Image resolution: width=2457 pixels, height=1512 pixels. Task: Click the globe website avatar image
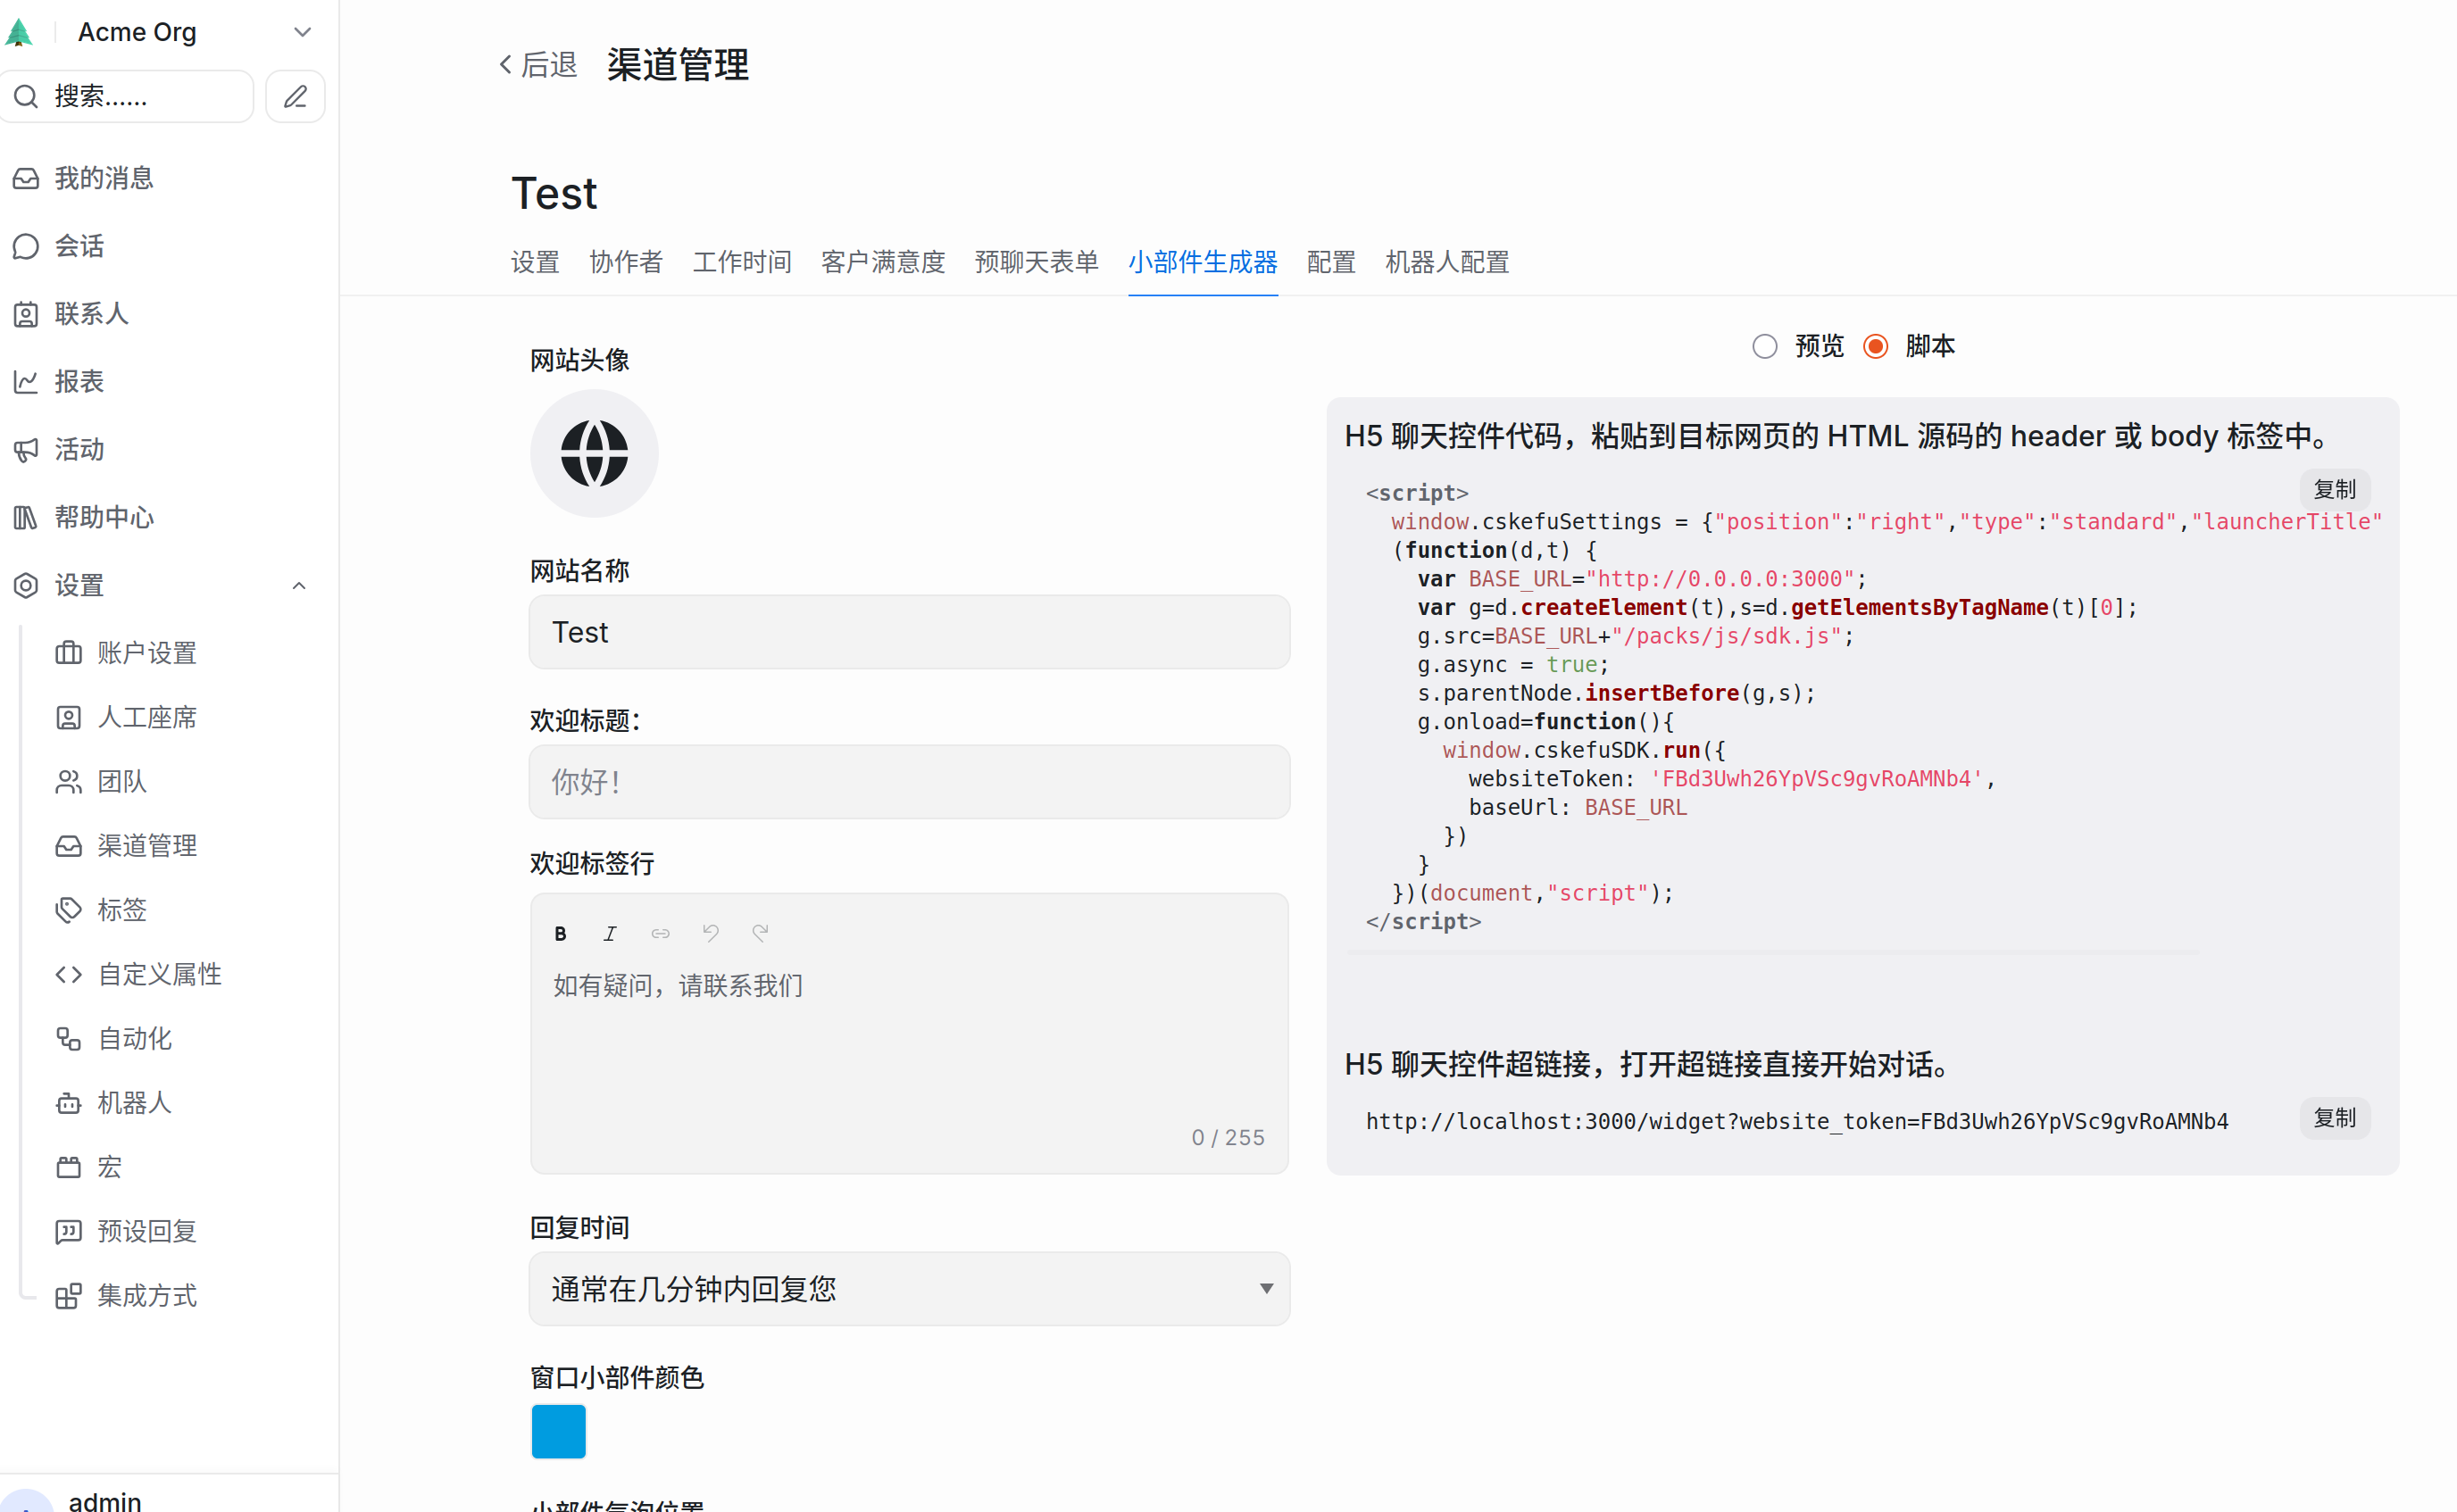(x=594, y=453)
